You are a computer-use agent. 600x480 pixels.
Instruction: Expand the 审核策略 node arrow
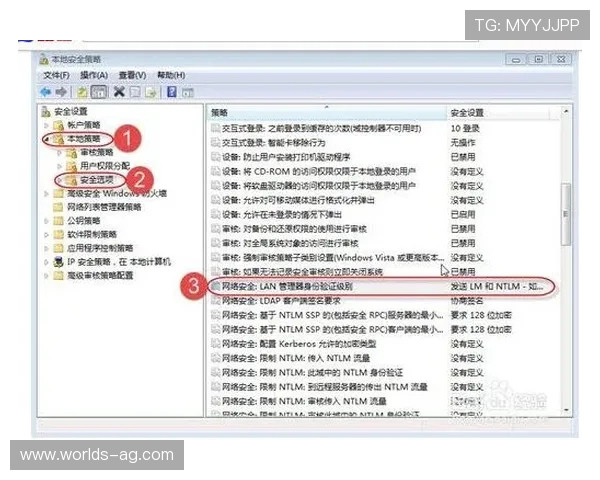(x=60, y=153)
